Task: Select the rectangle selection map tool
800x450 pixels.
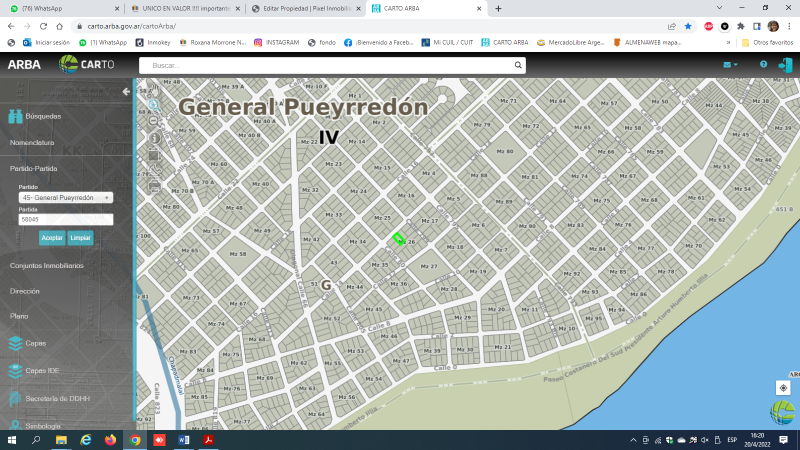Action: click(x=154, y=155)
